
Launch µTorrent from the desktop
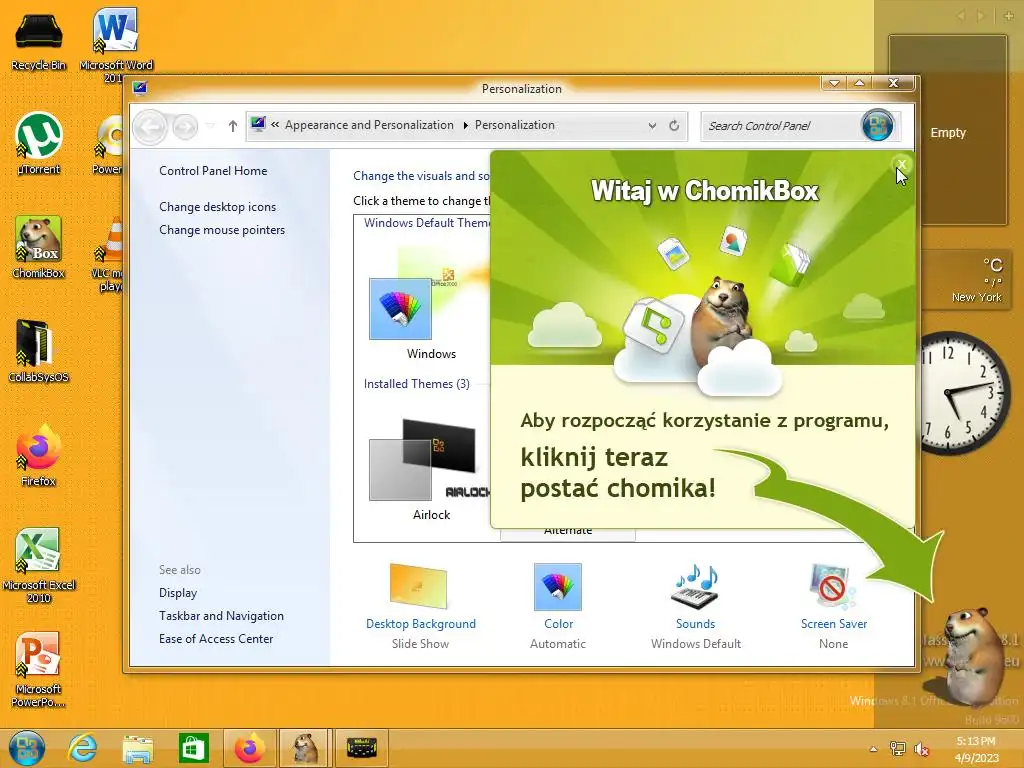tap(39, 144)
